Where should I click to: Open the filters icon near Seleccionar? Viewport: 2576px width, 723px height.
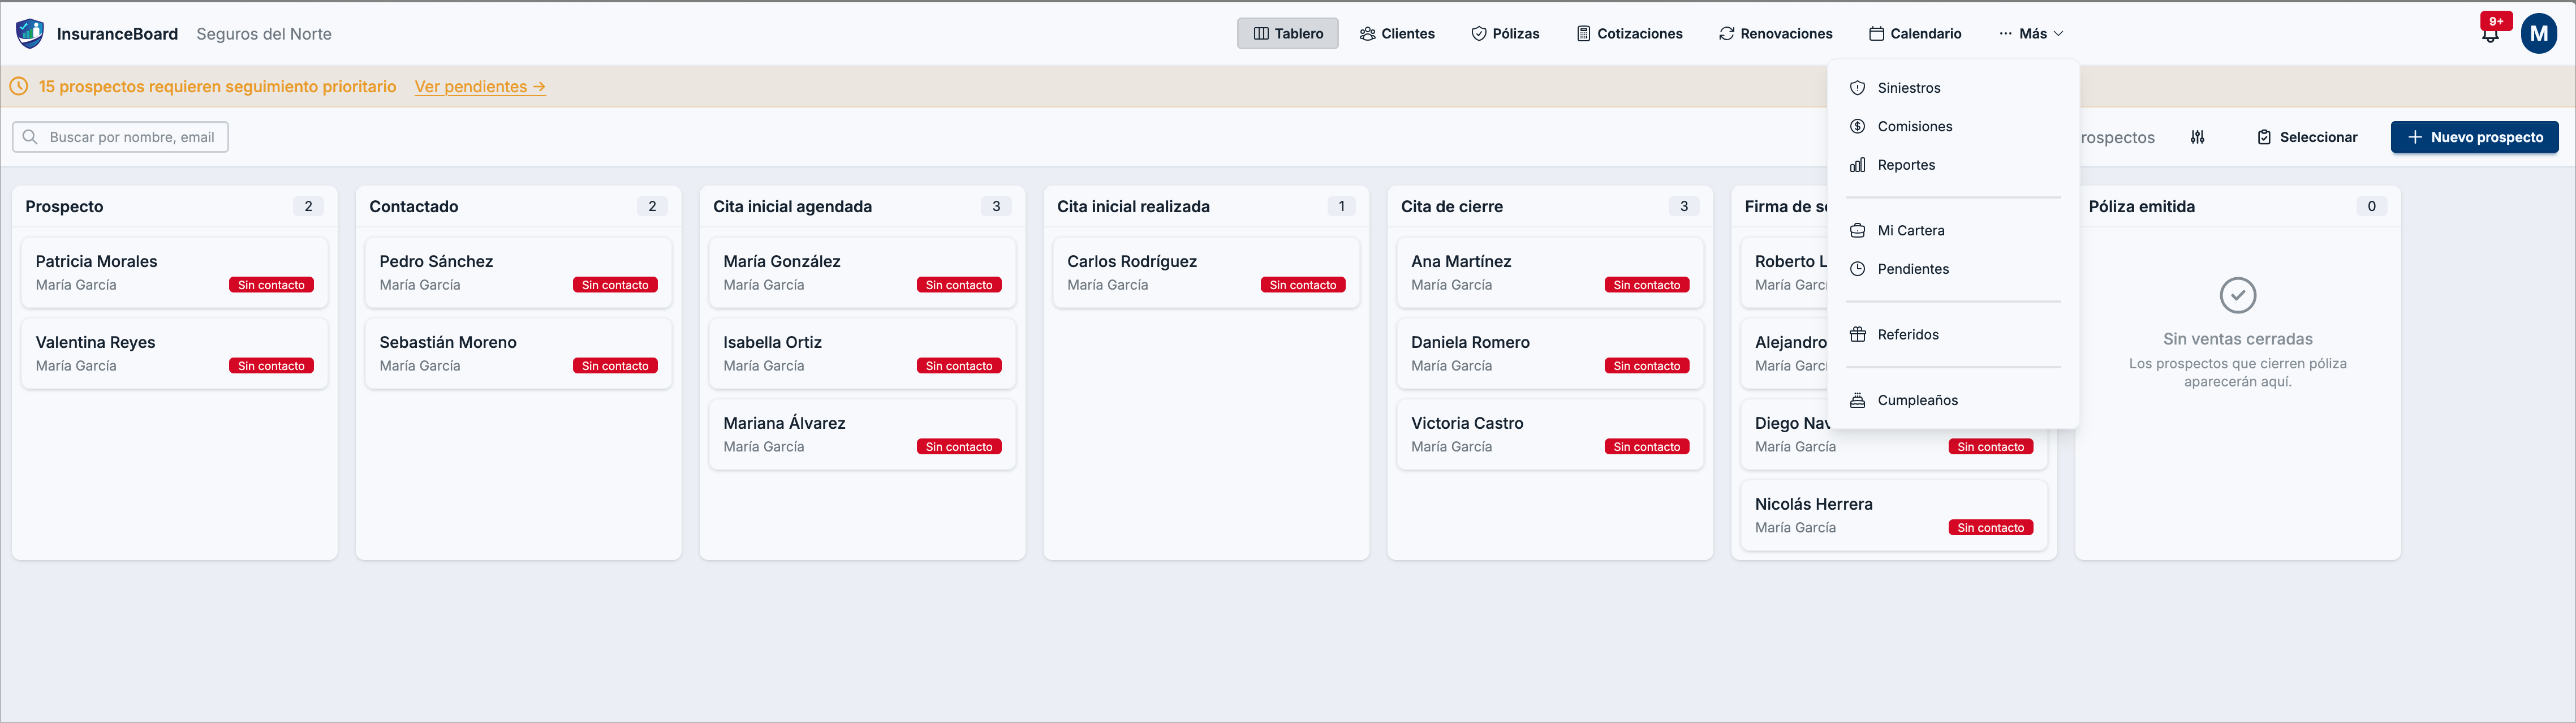coord(2198,137)
